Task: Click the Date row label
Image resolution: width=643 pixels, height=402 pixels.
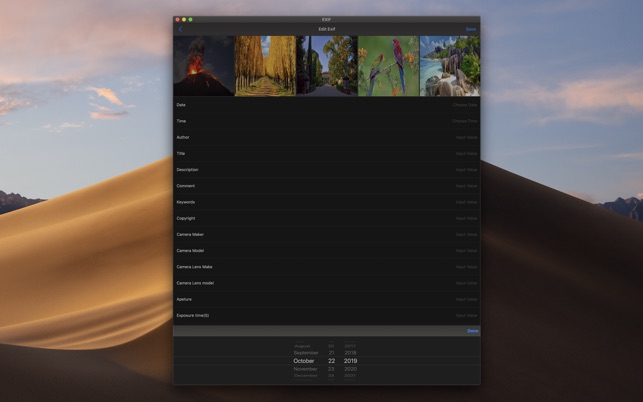Action: (181, 105)
